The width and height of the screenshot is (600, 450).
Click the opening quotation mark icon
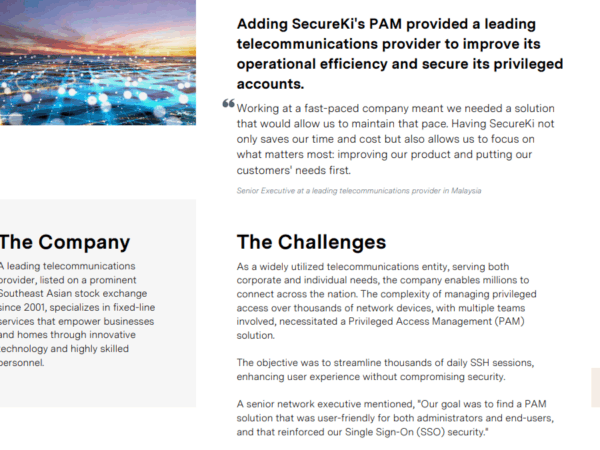[229, 104]
